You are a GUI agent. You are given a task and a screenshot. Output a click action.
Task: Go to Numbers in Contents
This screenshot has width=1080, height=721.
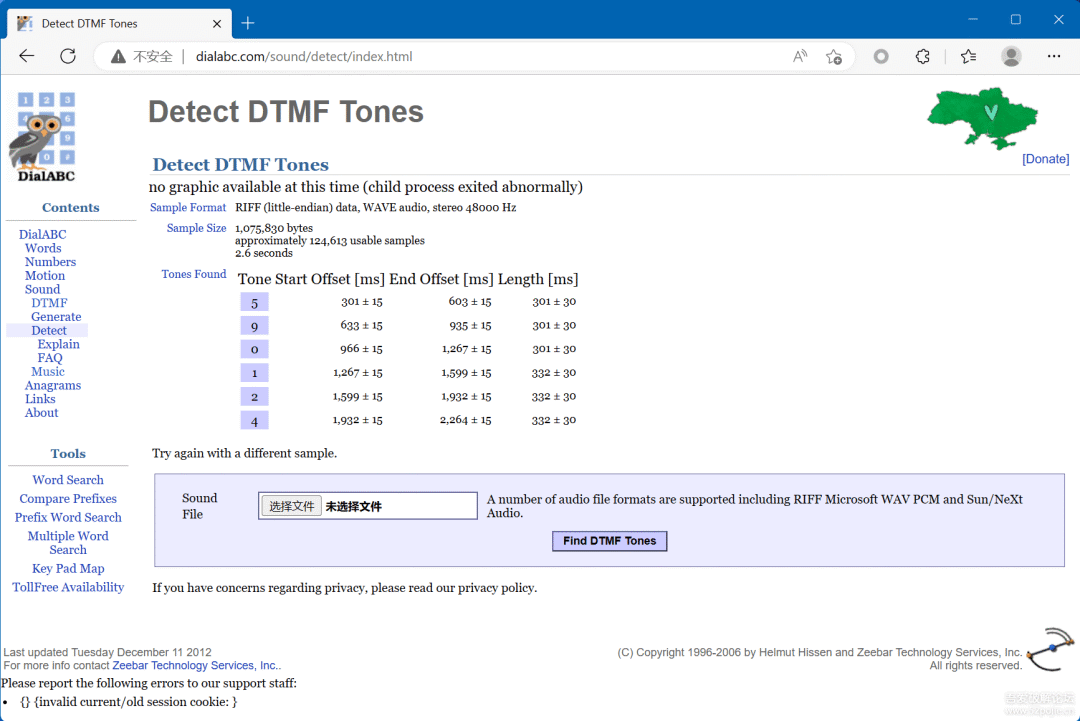coord(50,262)
